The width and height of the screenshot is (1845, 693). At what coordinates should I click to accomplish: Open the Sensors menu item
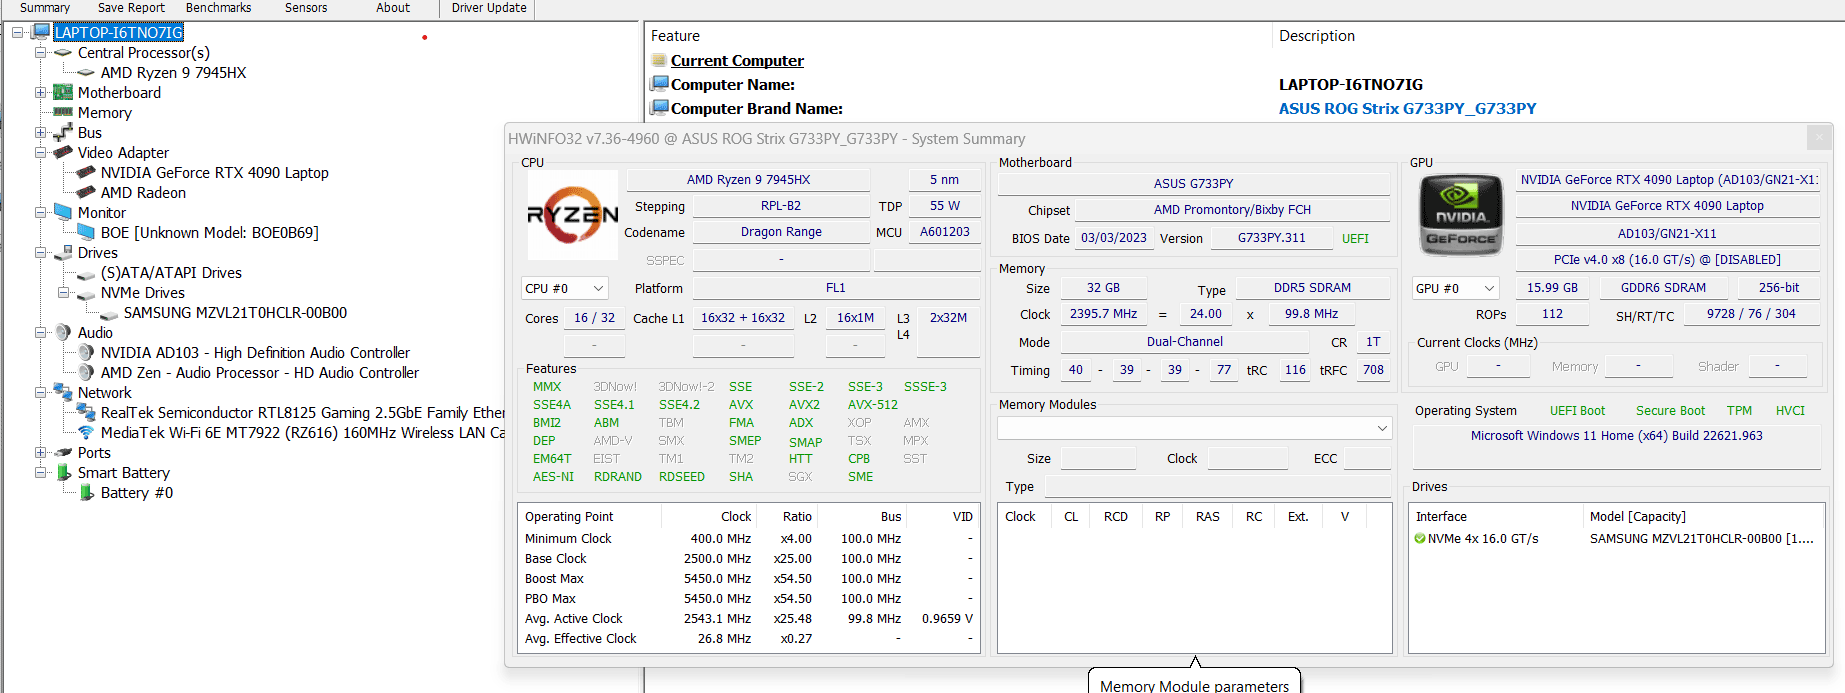tap(305, 8)
